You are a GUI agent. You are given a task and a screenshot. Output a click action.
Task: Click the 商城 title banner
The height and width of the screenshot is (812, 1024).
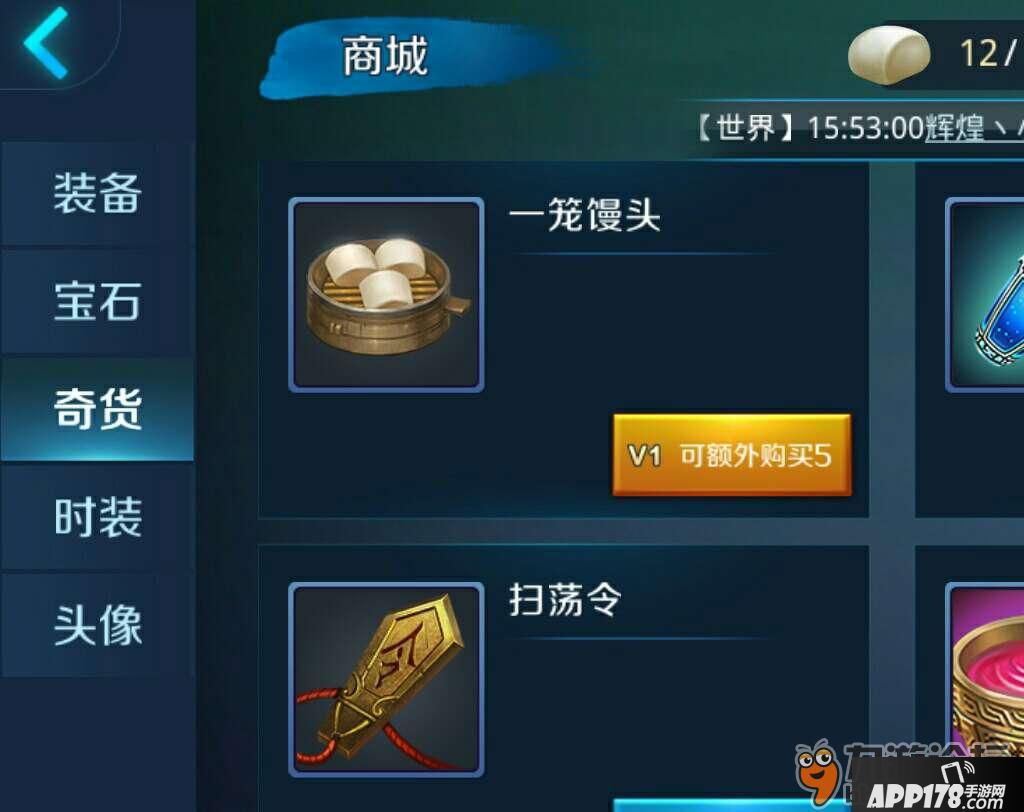click(x=385, y=56)
